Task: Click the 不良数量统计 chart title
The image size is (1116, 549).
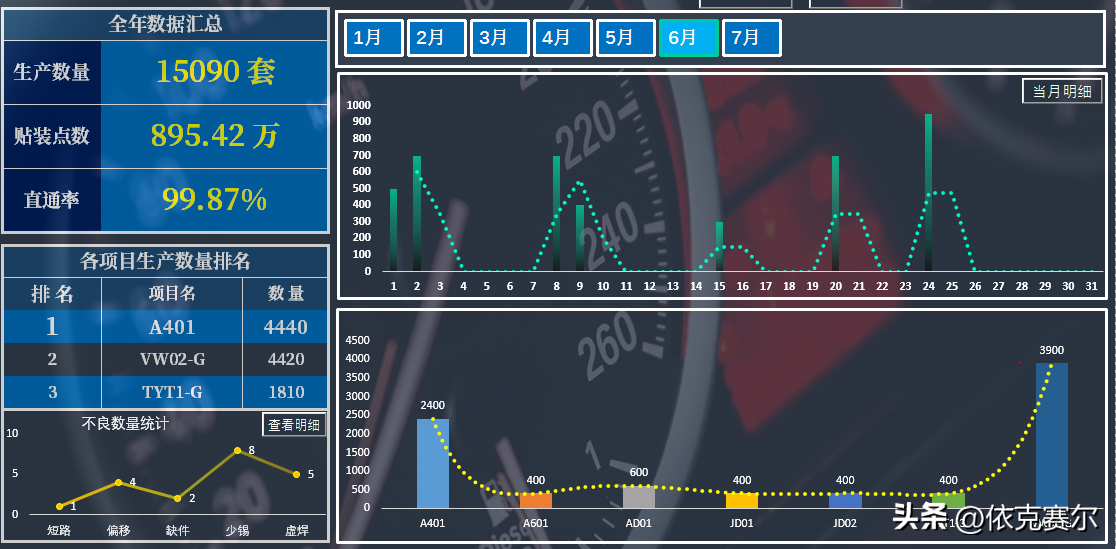Action: (x=125, y=424)
